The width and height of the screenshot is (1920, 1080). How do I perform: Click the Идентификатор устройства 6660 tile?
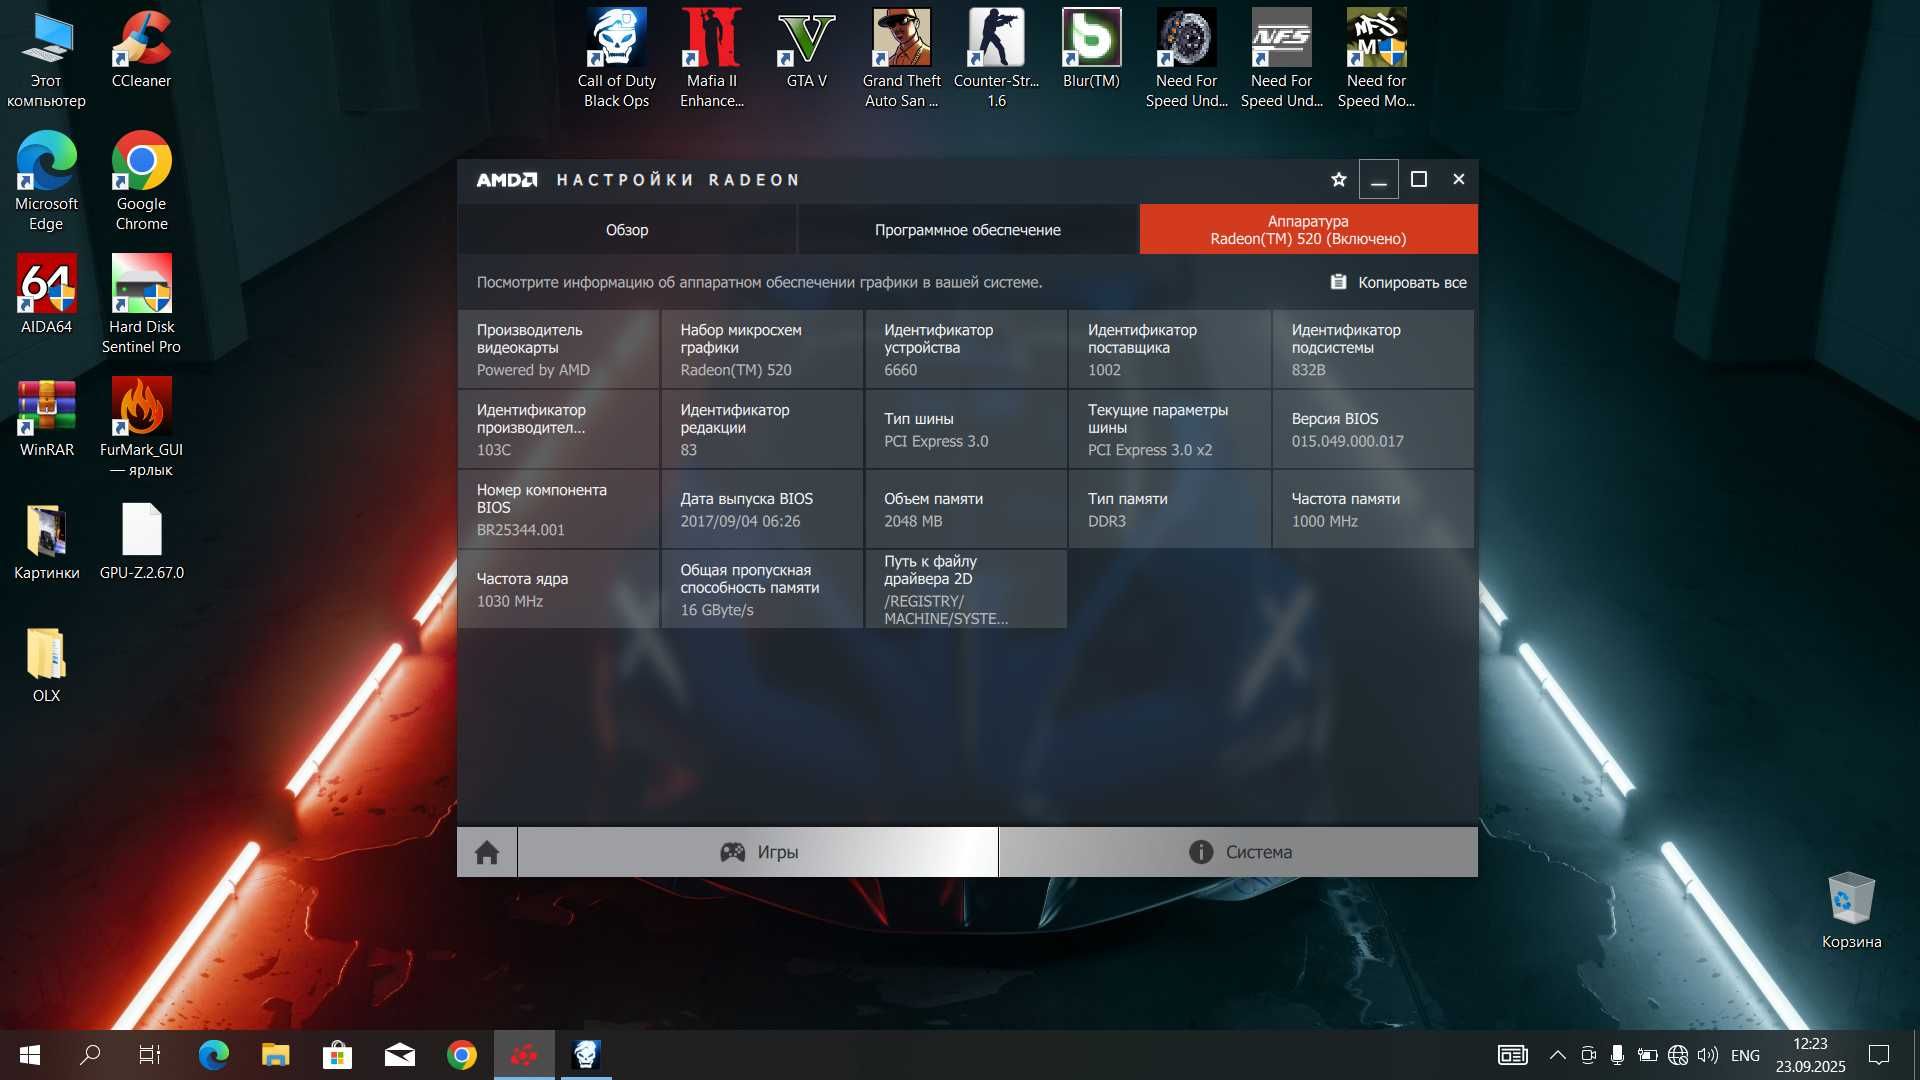[x=966, y=349]
